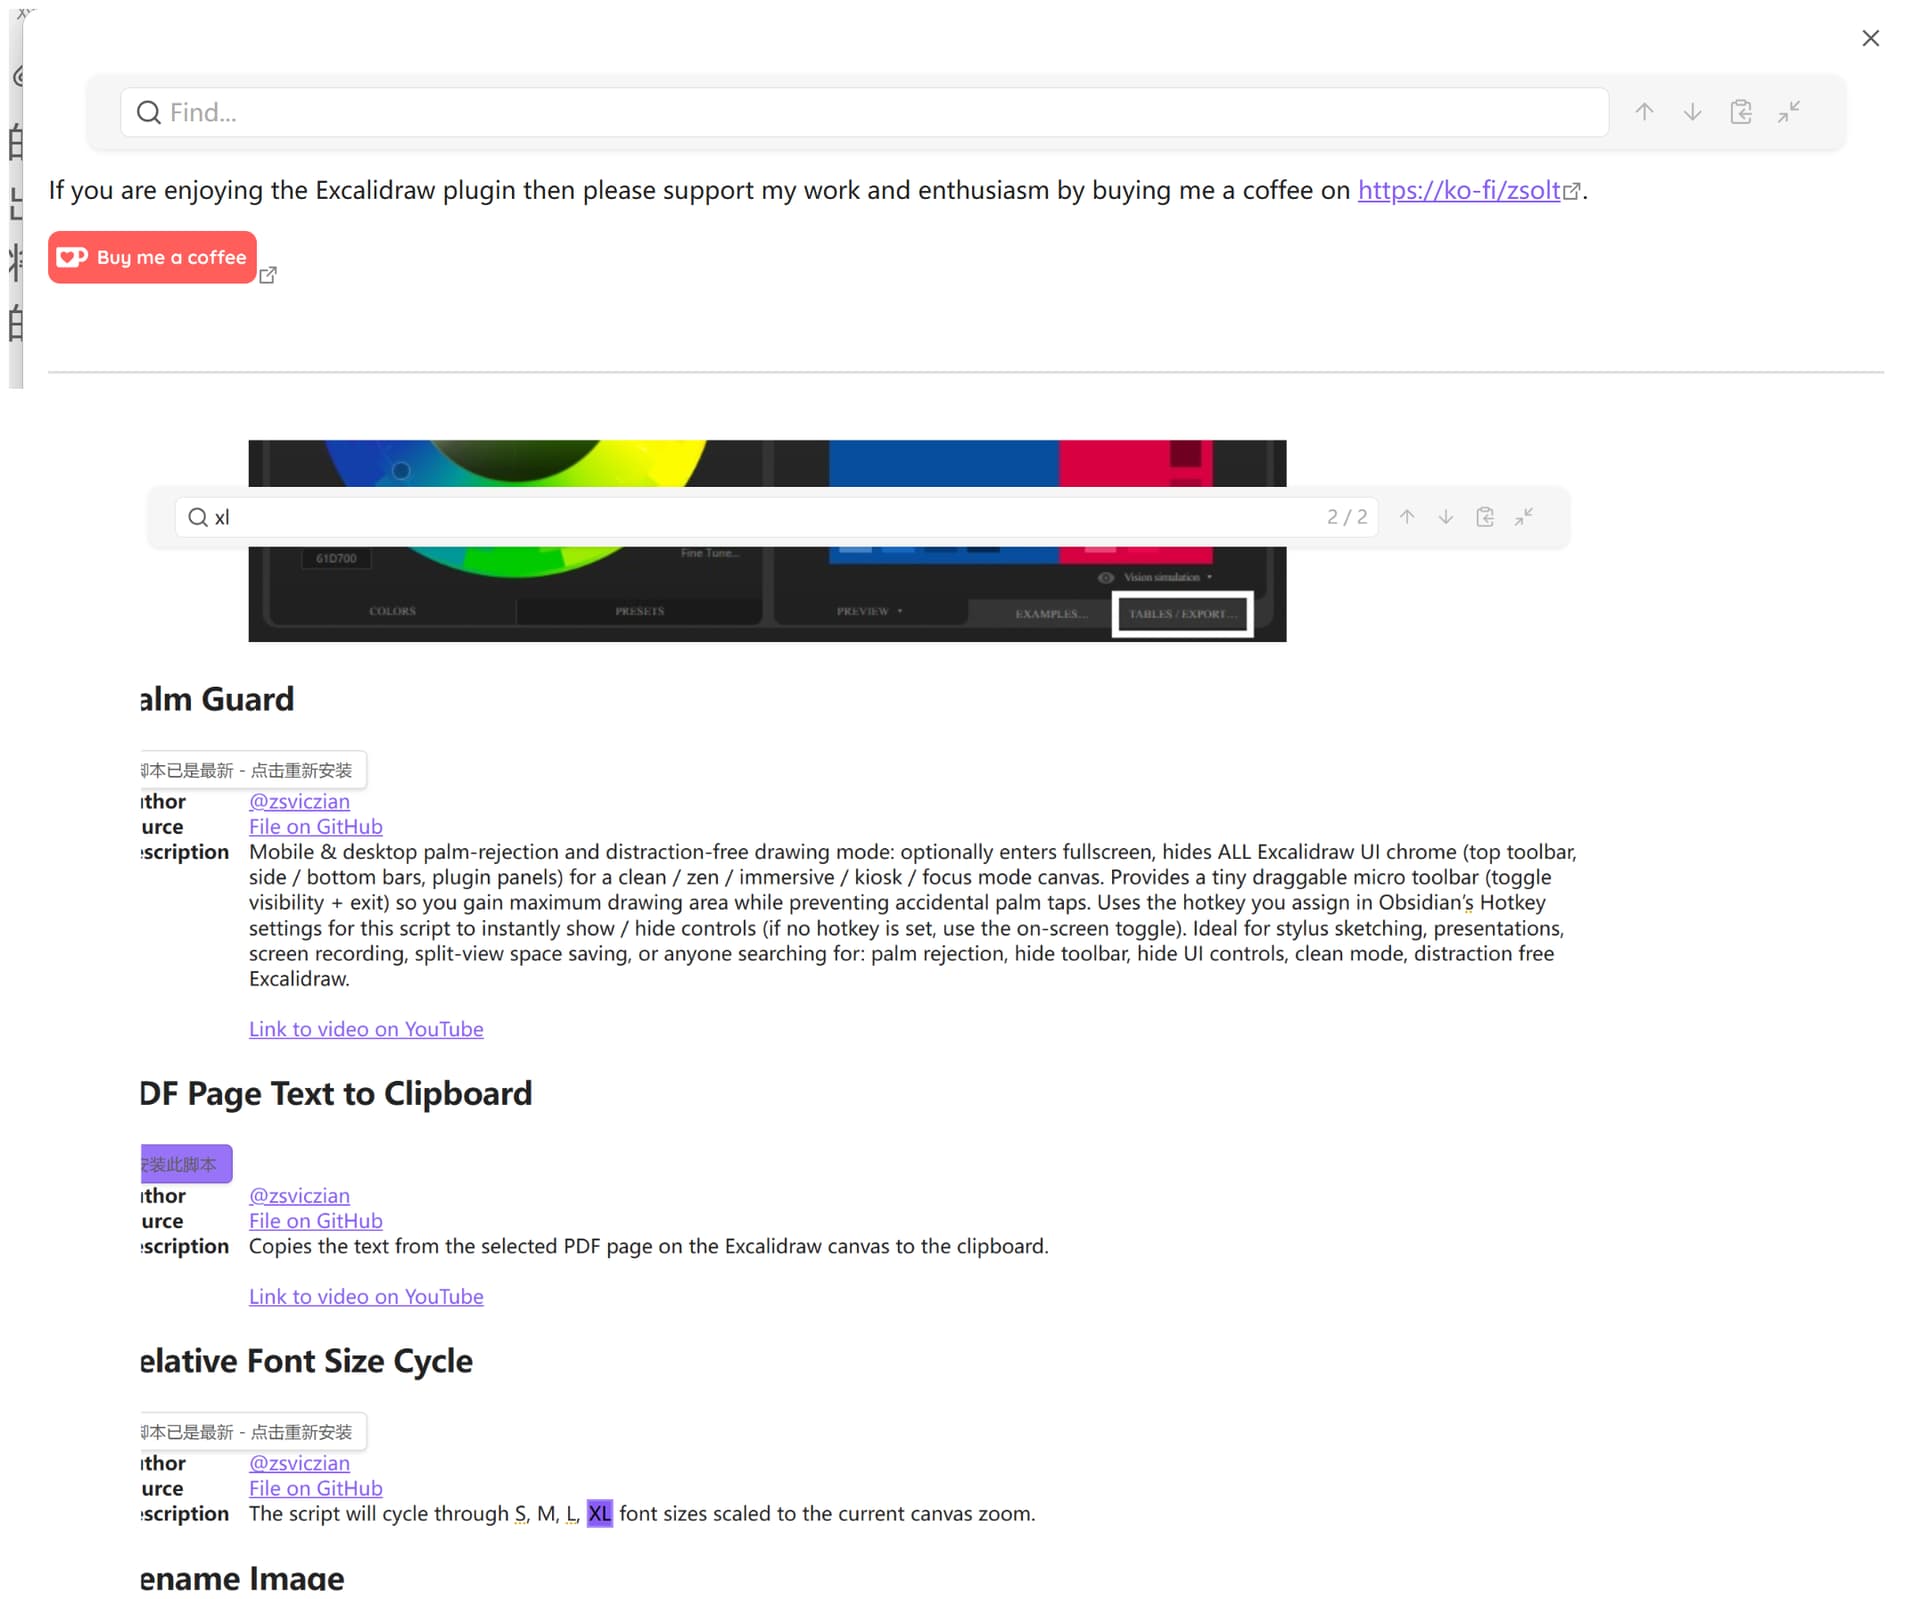Open @zsviczian author link for PDF Page Text to Clipboard
This screenshot has width=1920, height=1599.
coord(299,1196)
